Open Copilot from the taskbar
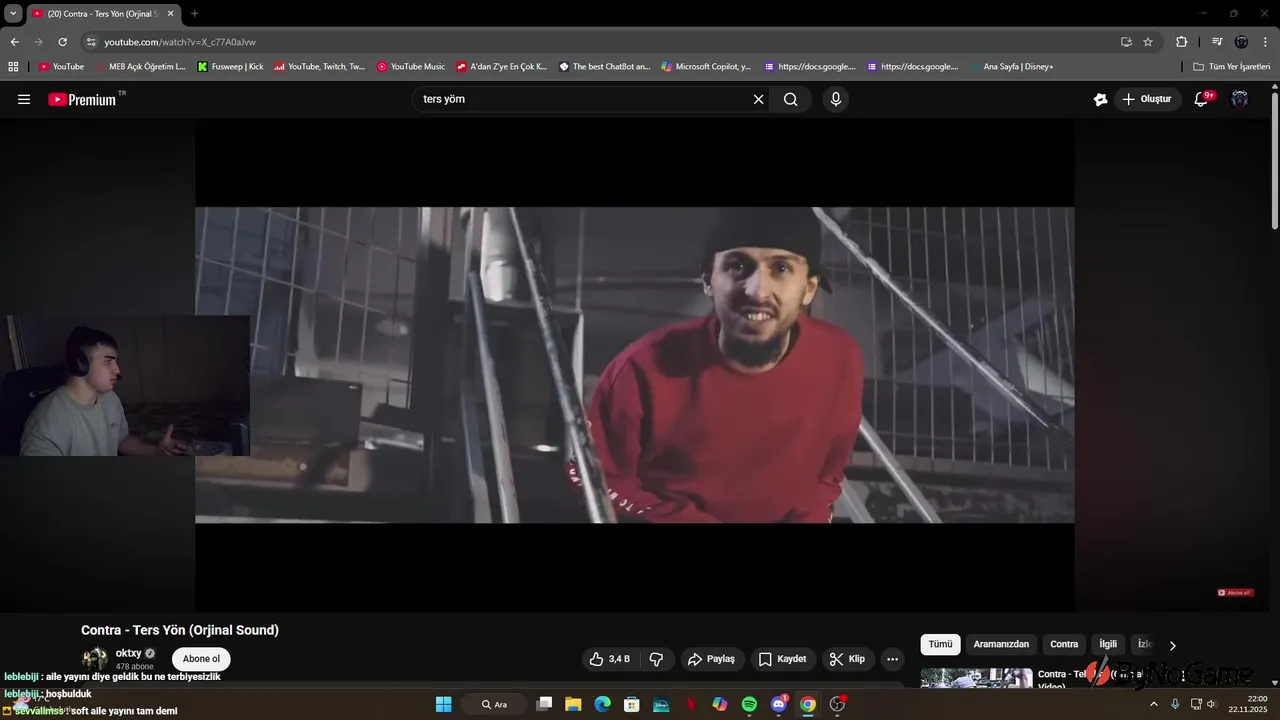The image size is (1280, 720). (x=720, y=704)
